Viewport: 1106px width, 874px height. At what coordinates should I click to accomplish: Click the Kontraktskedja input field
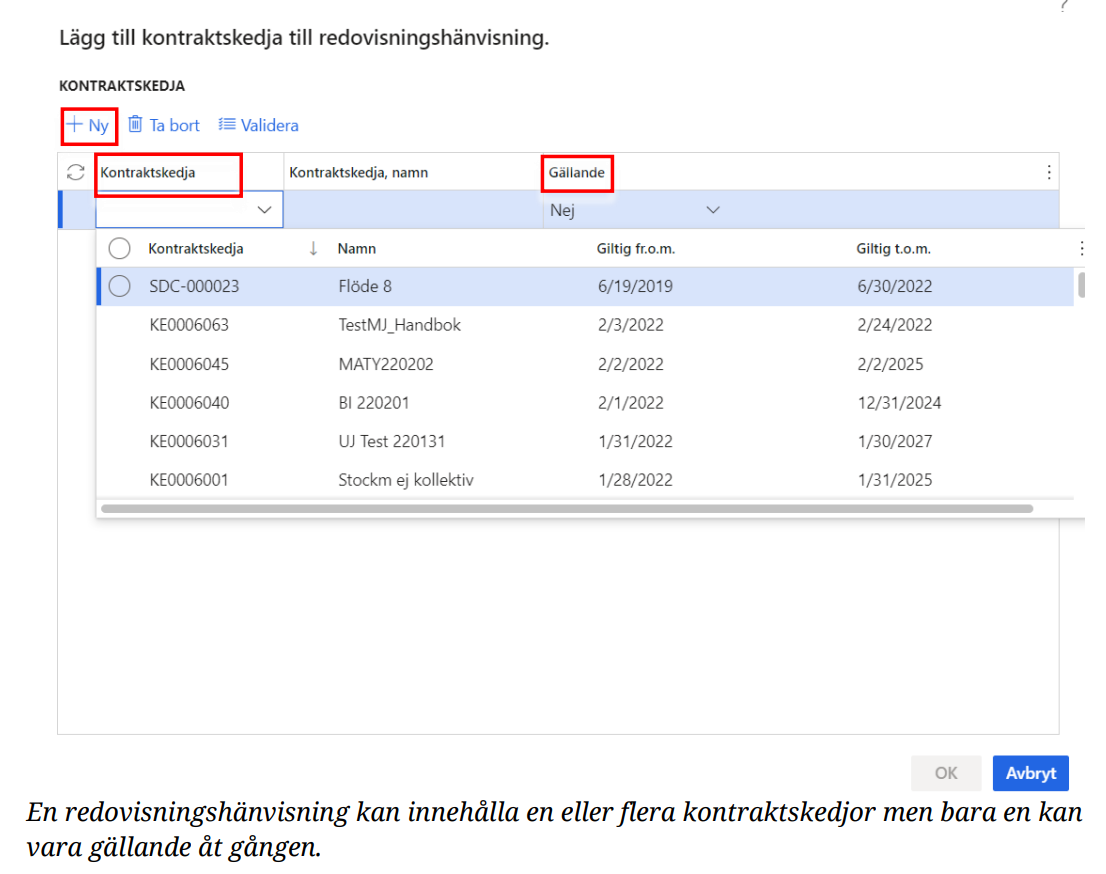(x=175, y=210)
